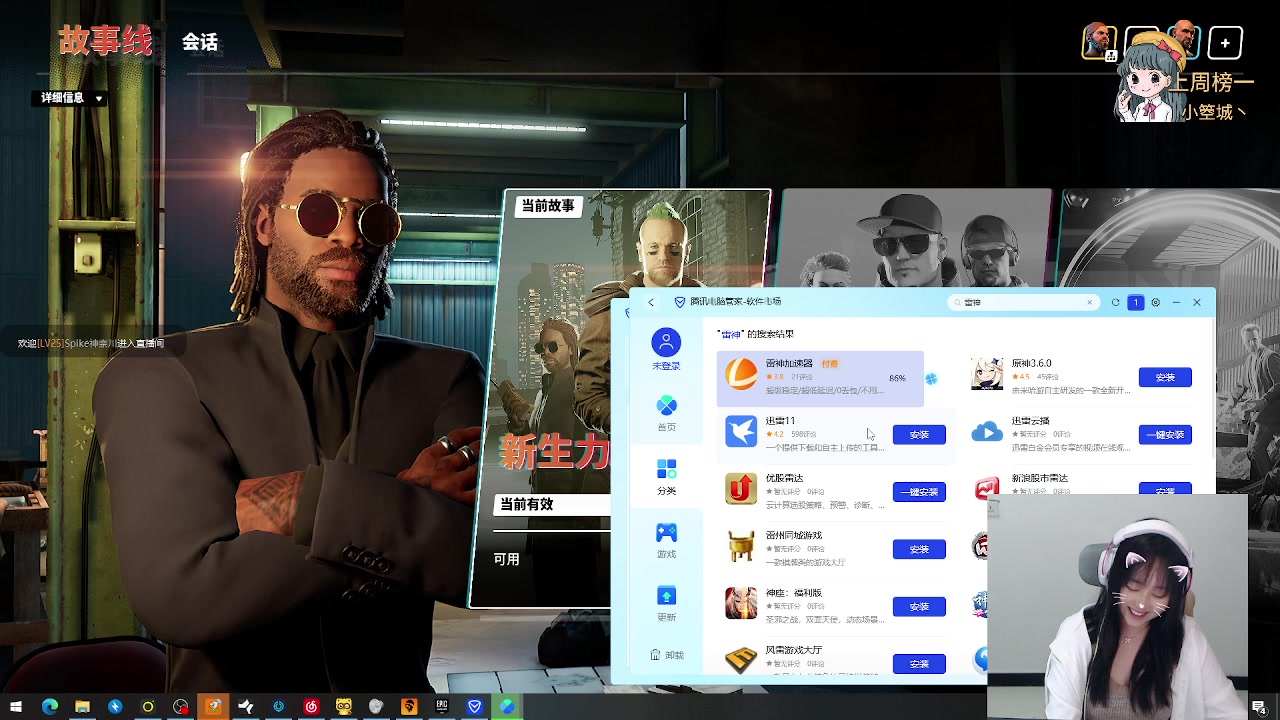Image resolution: width=1280 pixels, height=720 pixels.
Task: Select the masked heisters story card
Action: pyautogui.click(x=915, y=238)
